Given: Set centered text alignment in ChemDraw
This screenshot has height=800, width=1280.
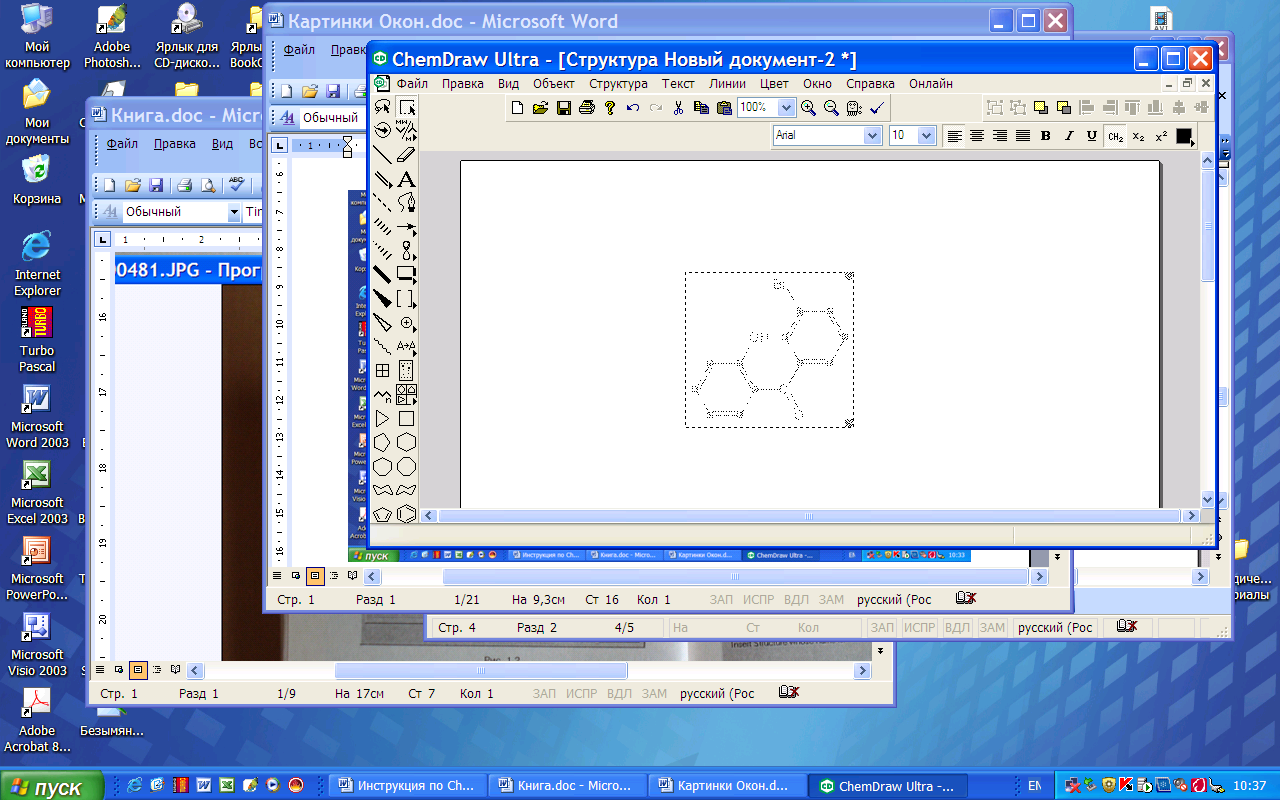Looking at the screenshot, I should [x=977, y=136].
